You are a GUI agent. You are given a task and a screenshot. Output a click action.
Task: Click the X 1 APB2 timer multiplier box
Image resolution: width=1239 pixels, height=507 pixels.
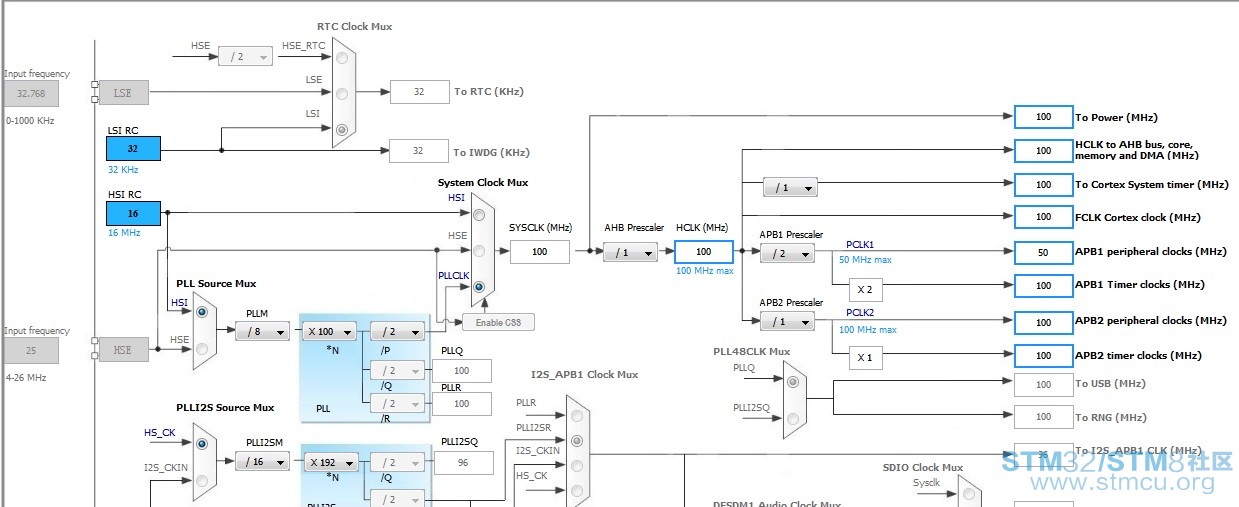(866, 357)
